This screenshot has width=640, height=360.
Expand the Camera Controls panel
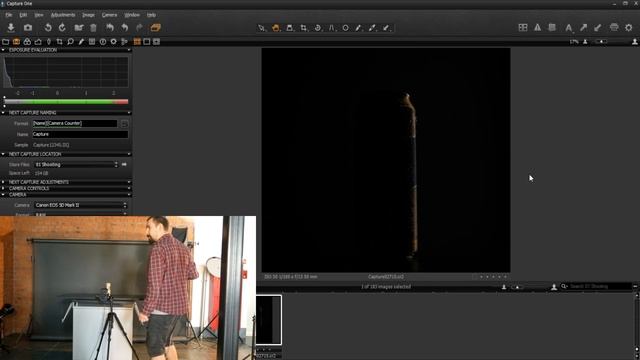pyautogui.click(x=3, y=189)
